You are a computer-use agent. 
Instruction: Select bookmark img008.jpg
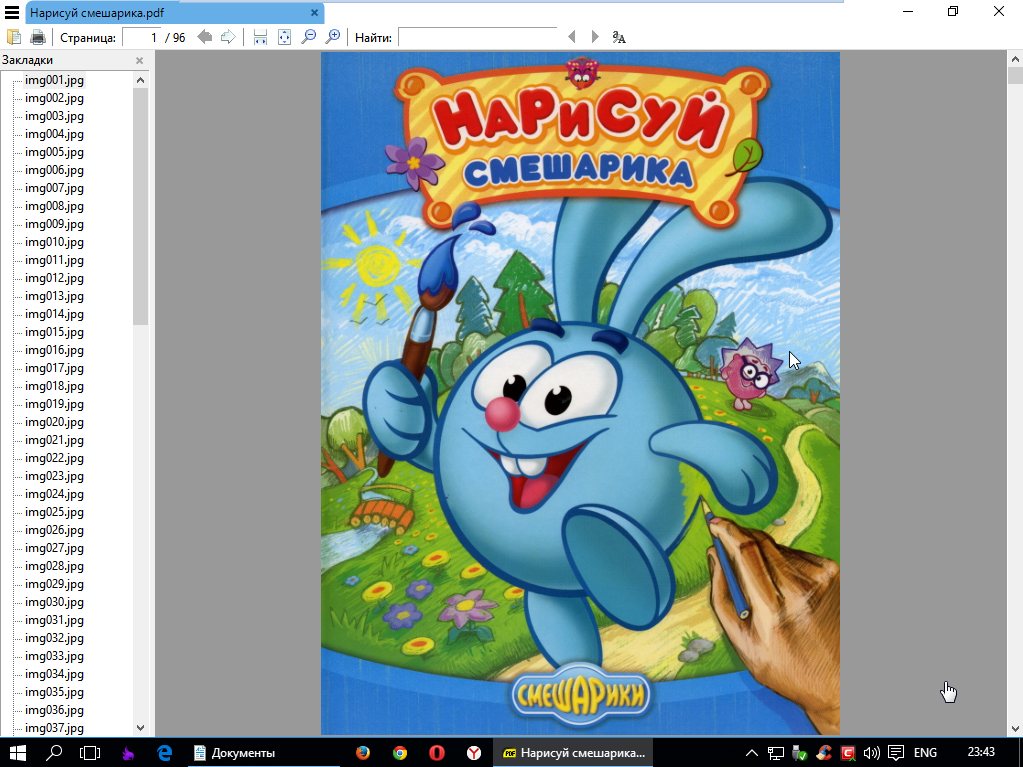54,206
